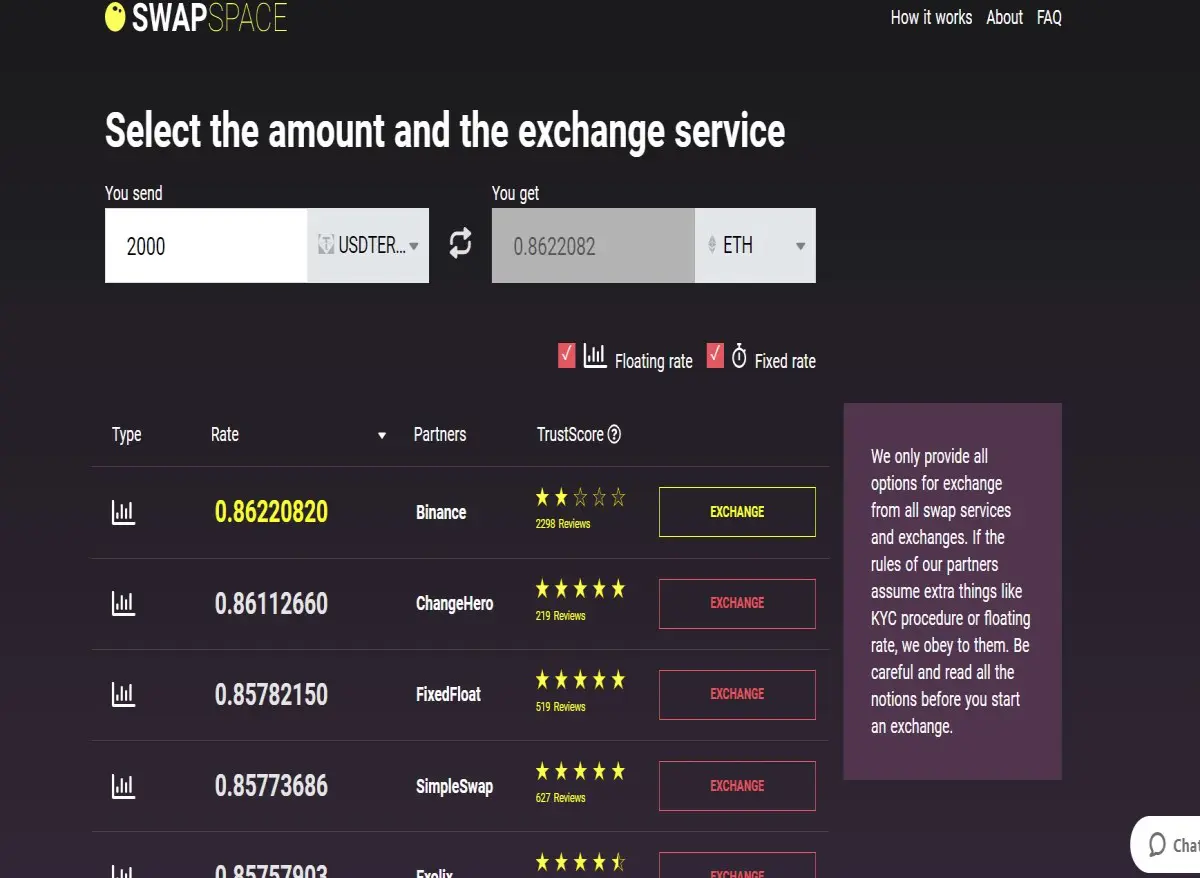Click the rate value 0.86220820

click(x=271, y=512)
